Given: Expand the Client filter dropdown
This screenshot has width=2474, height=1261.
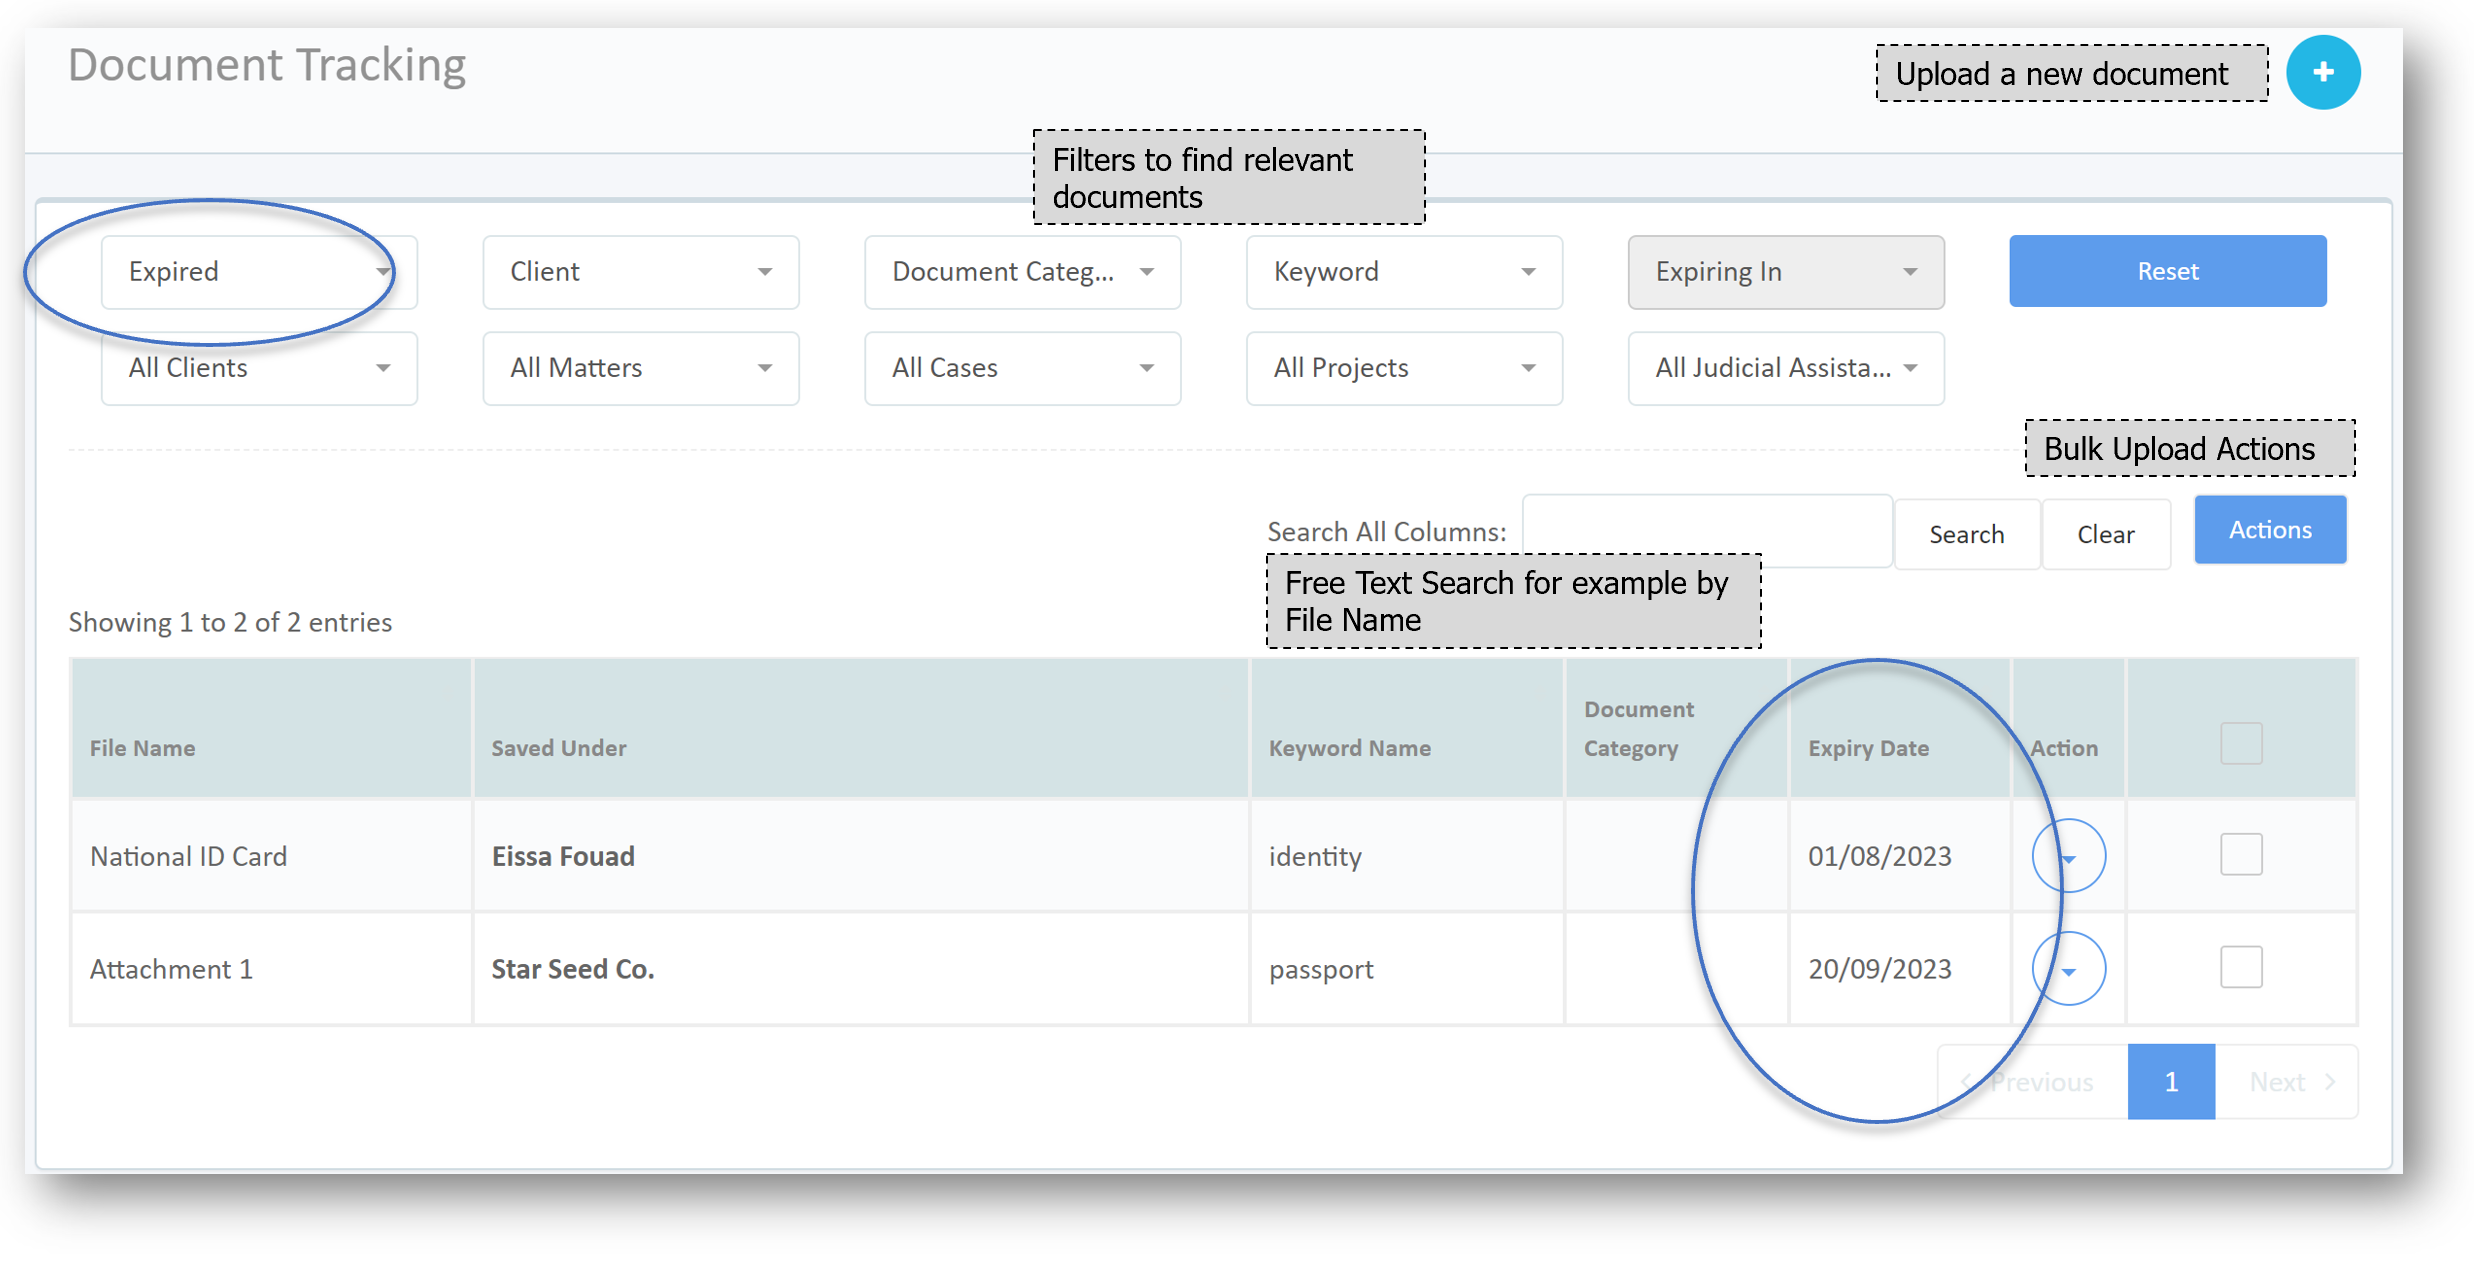Looking at the screenshot, I should point(640,272).
